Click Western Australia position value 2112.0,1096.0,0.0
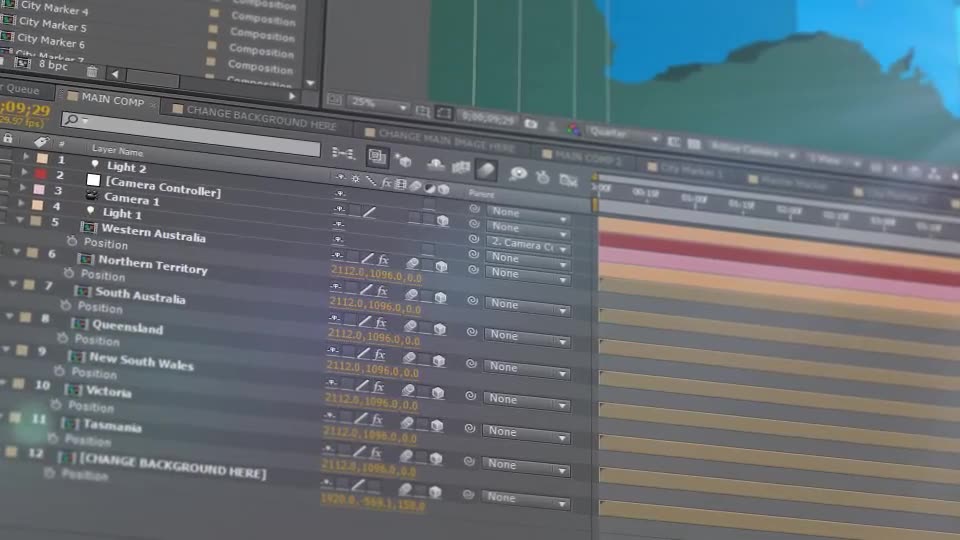The image size is (960, 540). [x=376, y=273]
